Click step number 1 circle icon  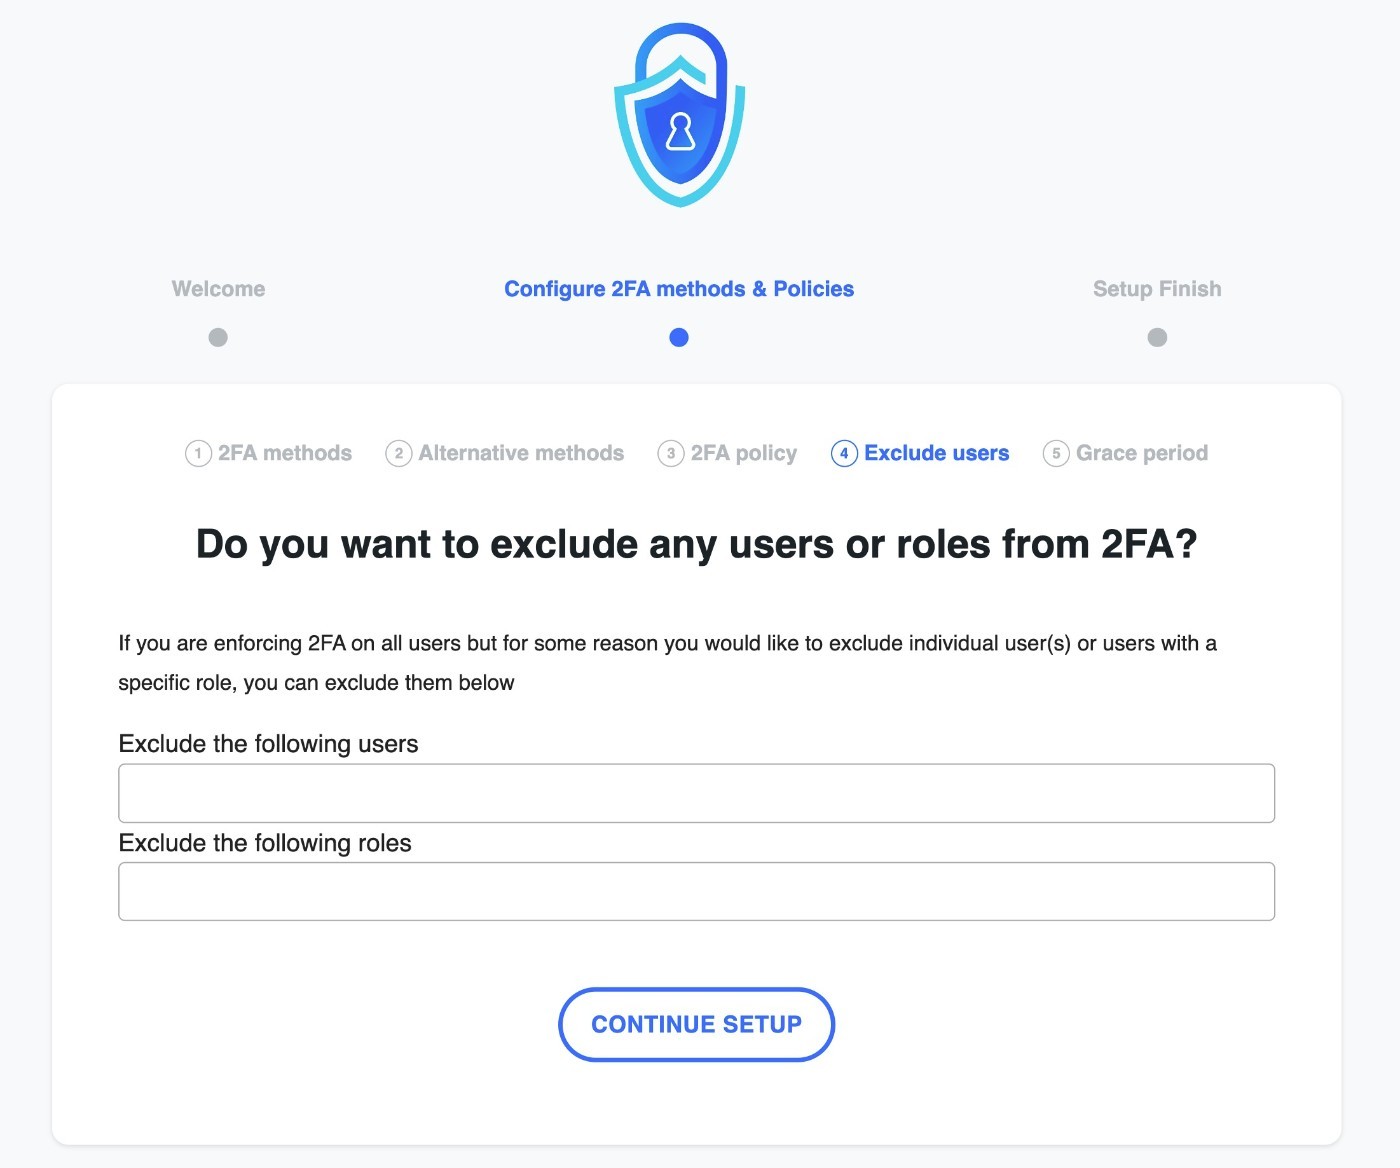point(198,453)
